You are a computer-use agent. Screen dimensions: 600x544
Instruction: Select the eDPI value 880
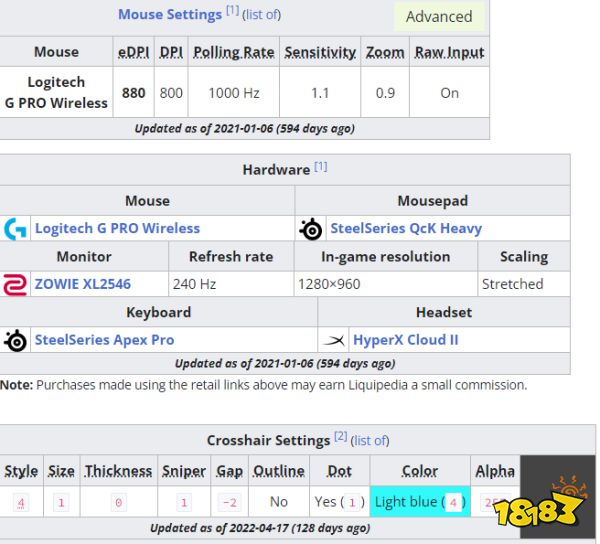[134, 93]
